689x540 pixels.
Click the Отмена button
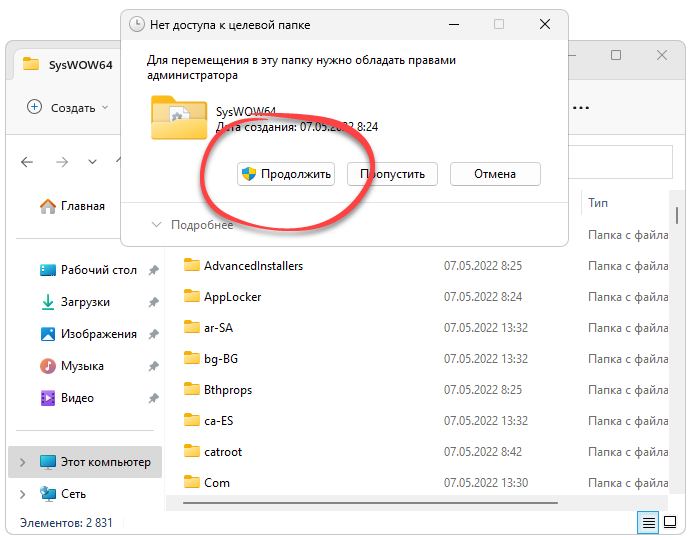pos(495,174)
